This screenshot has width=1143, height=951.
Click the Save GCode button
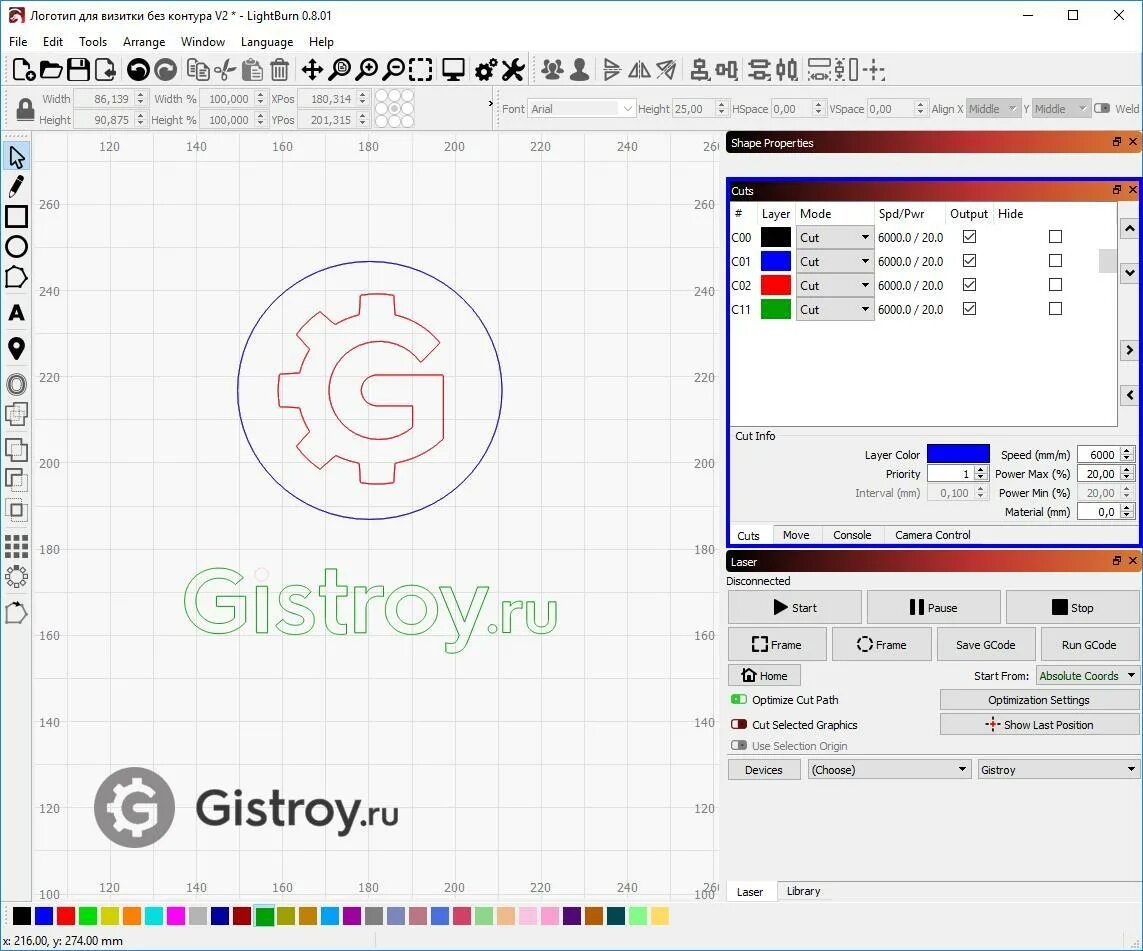click(985, 644)
